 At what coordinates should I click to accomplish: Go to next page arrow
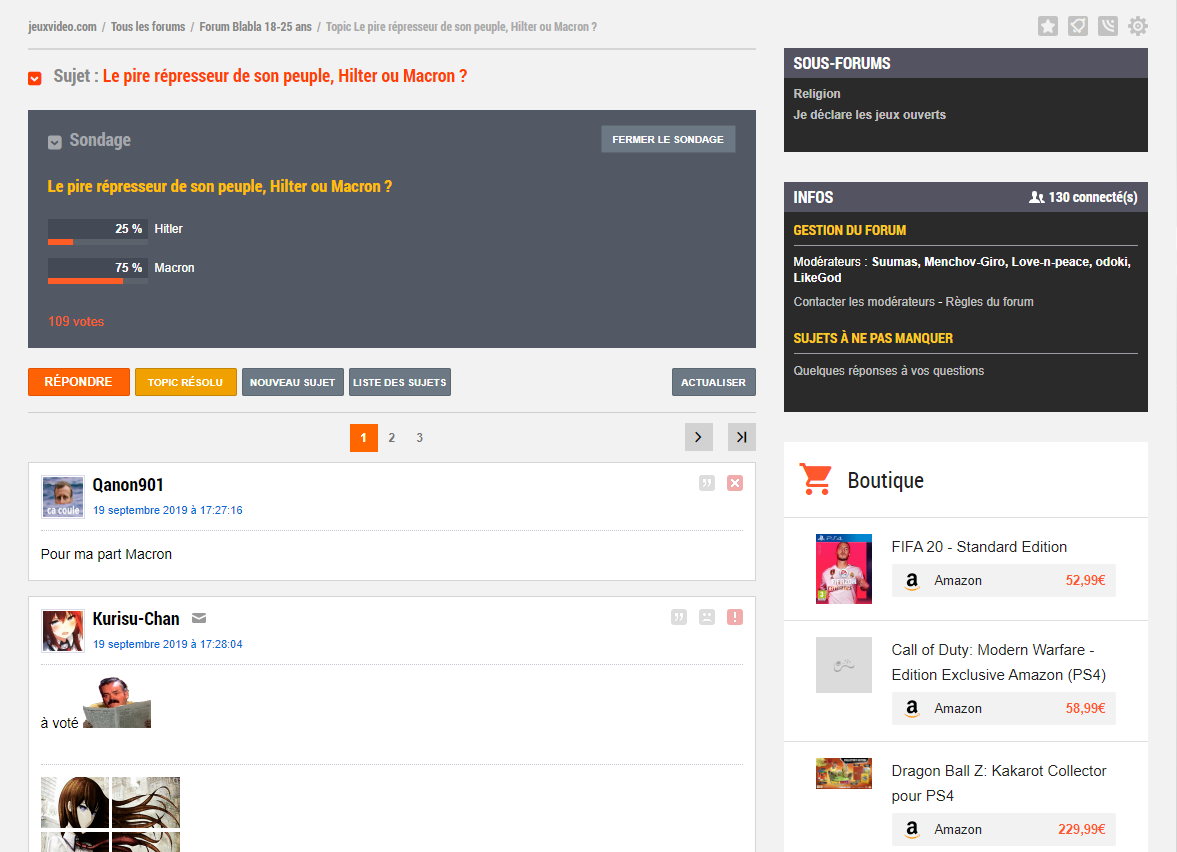click(x=698, y=437)
